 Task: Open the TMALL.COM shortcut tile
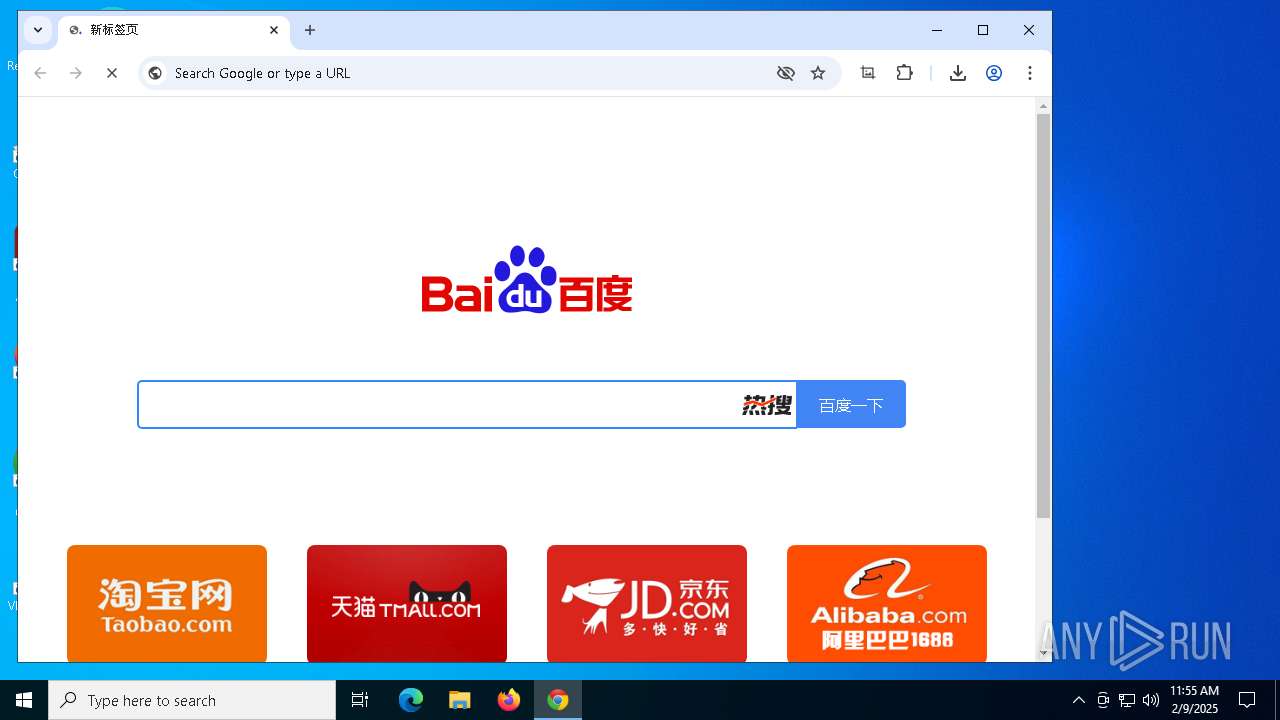click(x=407, y=603)
